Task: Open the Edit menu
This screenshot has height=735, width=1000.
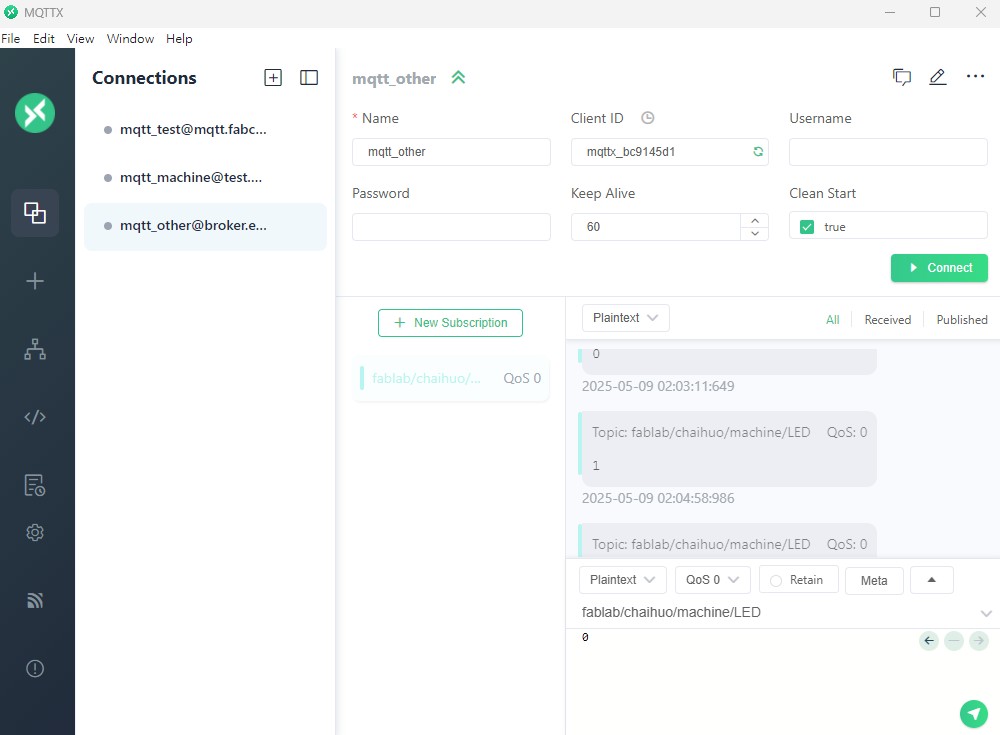Action: [43, 38]
